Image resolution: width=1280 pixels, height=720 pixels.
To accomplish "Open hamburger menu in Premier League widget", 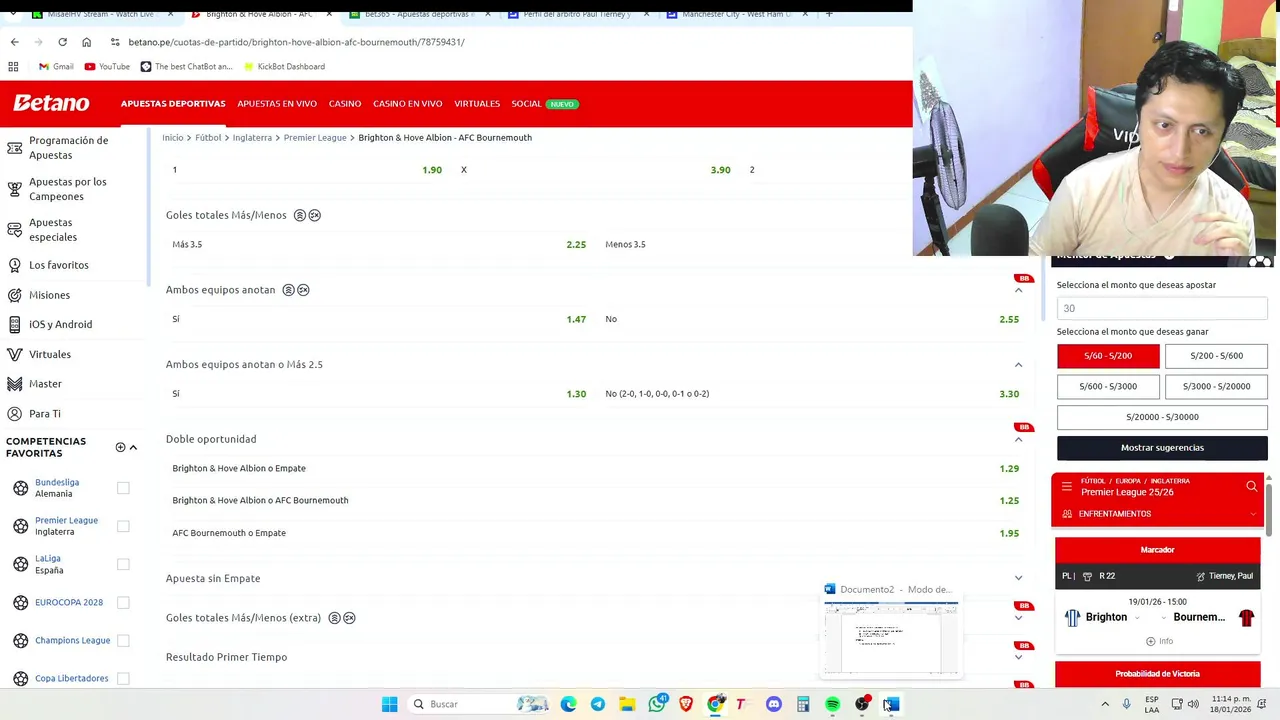I will pyautogui.click(x=1066, y=486).
